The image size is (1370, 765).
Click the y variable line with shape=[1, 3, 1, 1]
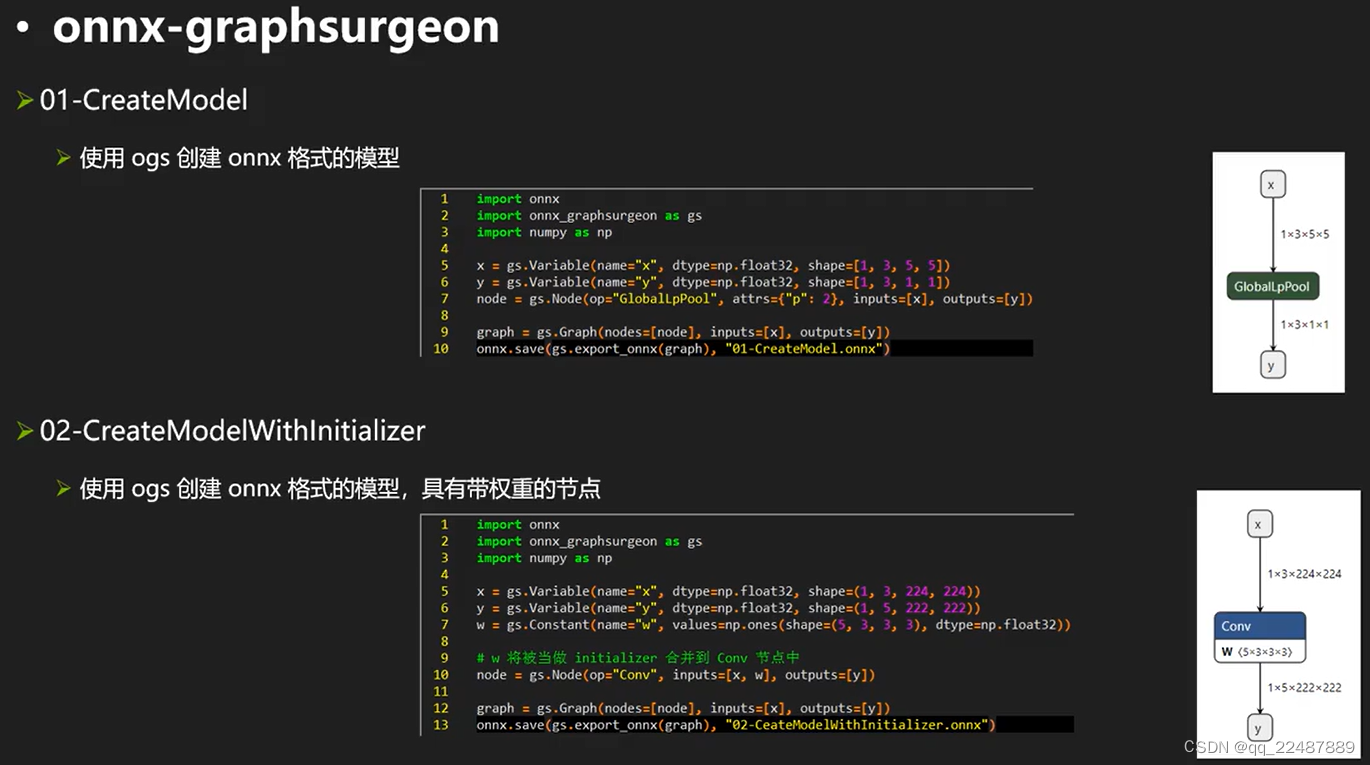[713, 282]
